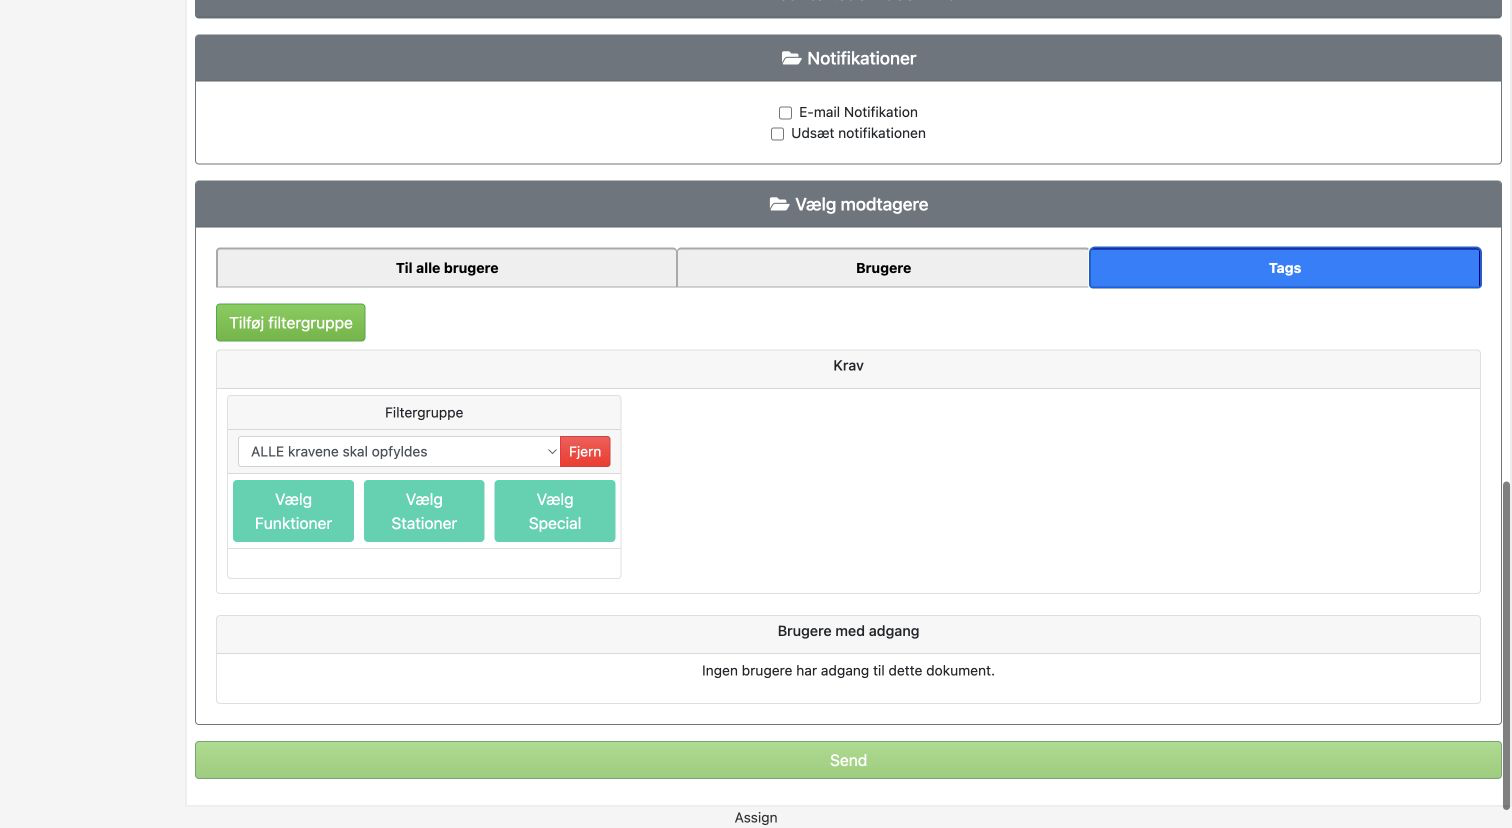This screenshot has height=828, width=1512.
Task: Select the Brugere tab
Action: [883, 268]
